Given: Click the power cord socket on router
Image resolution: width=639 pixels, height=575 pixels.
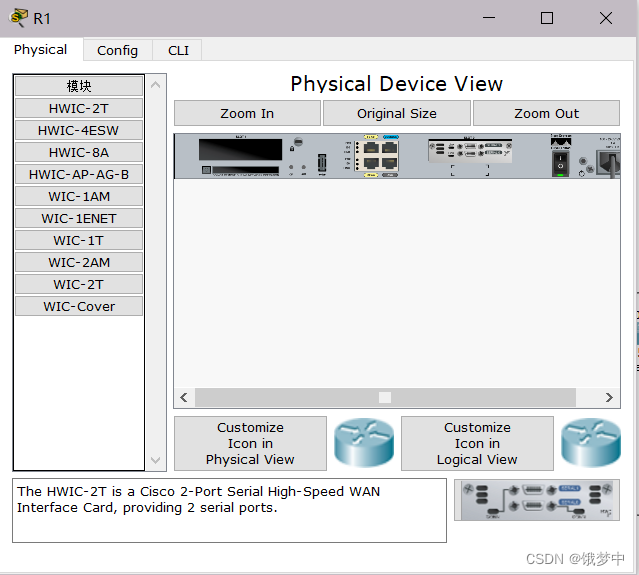Looking at the screenshot, I should tap(609, 162).
